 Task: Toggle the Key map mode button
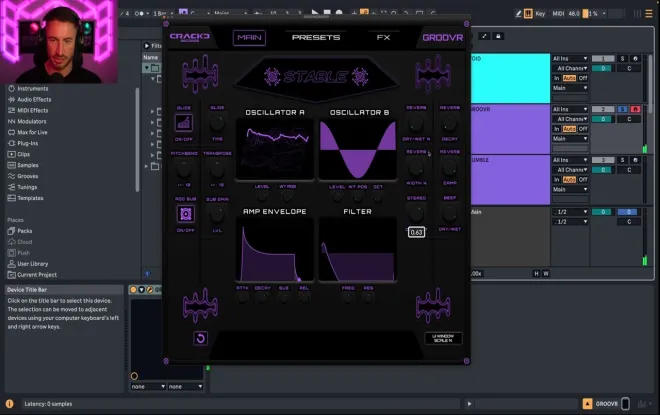pos(540,13)
